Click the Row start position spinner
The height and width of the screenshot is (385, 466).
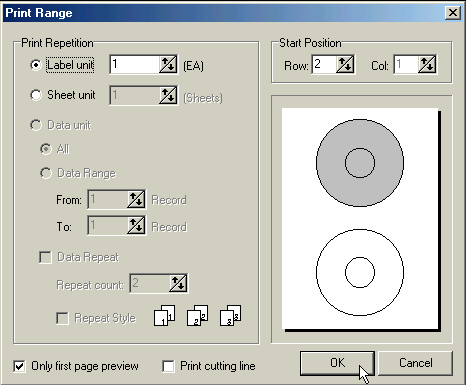pyautogui.click(x=345, y=64)
